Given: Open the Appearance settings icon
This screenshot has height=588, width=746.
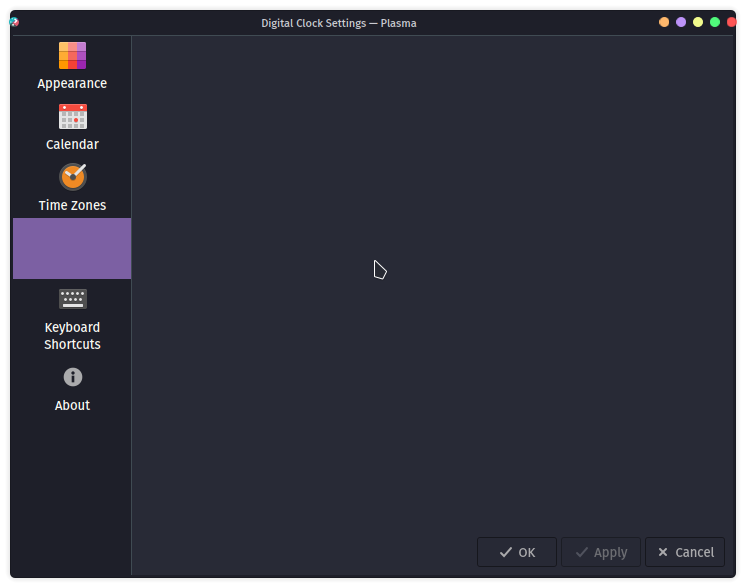Looking at the screenshot, I should [72, 55].
